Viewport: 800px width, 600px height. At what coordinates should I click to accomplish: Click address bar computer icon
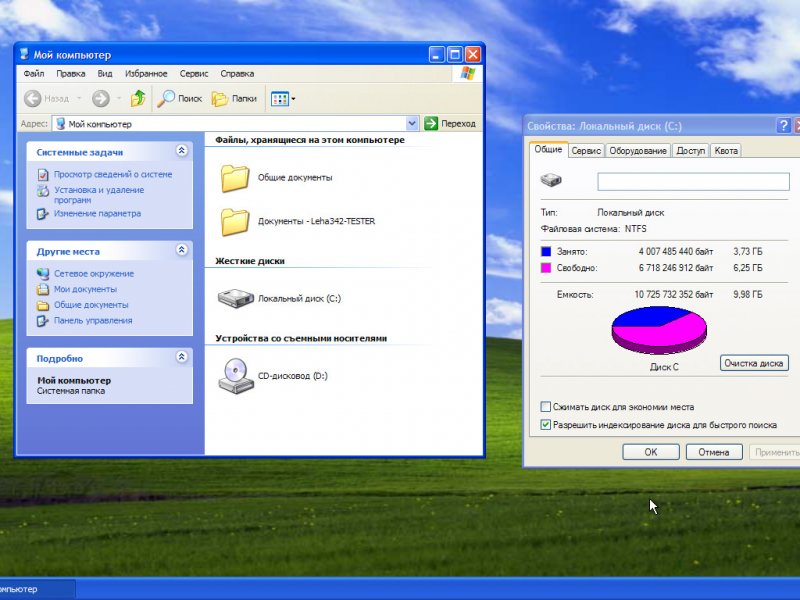coord(61,123)
